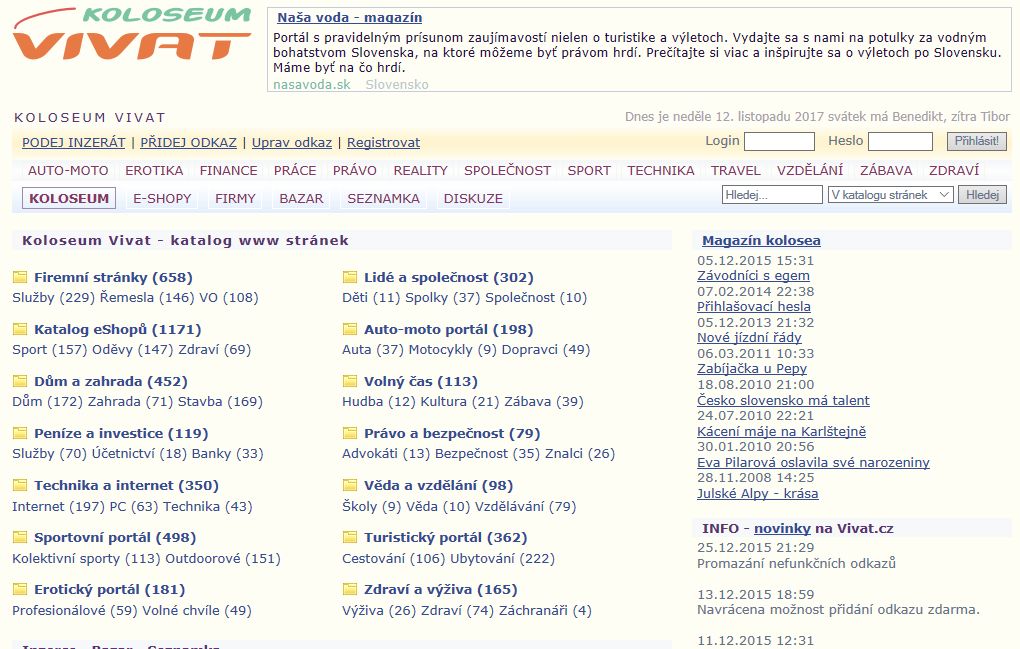
Task: Click folder icon beside Zdraví a výživa
Action: 350,590
